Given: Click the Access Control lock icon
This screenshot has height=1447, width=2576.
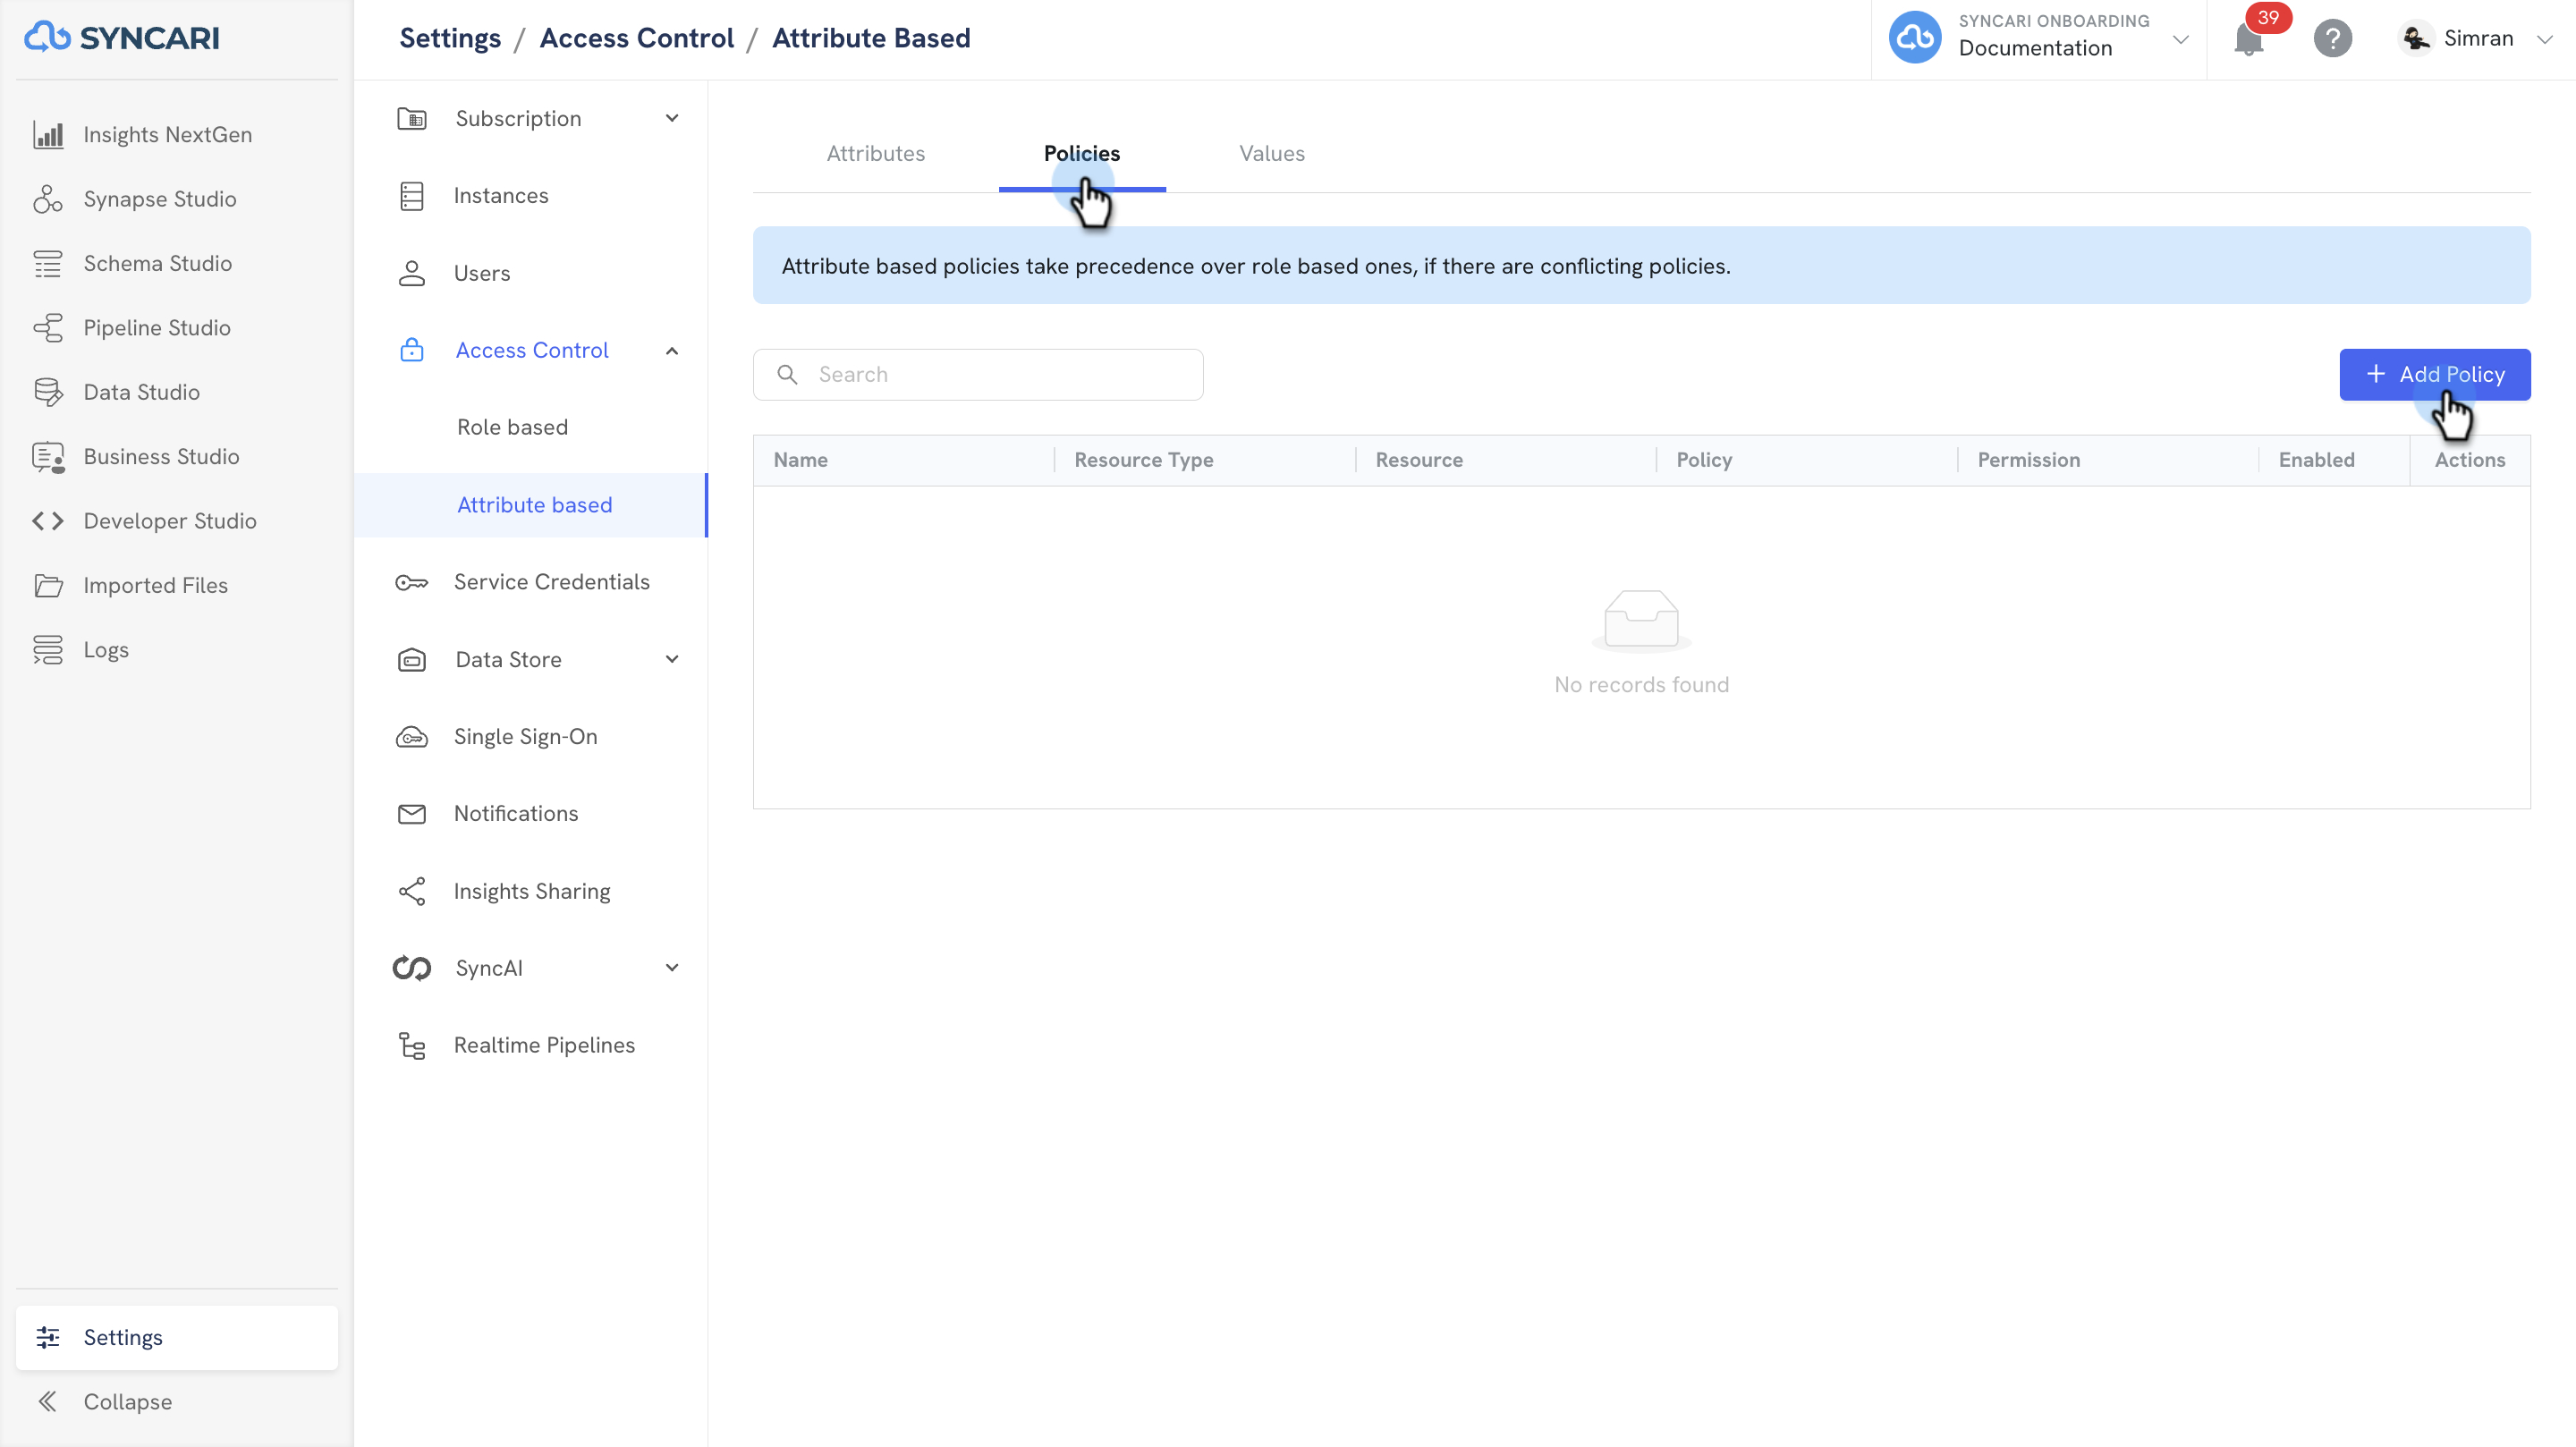Looking at the screenshot, I should point(412,350).
